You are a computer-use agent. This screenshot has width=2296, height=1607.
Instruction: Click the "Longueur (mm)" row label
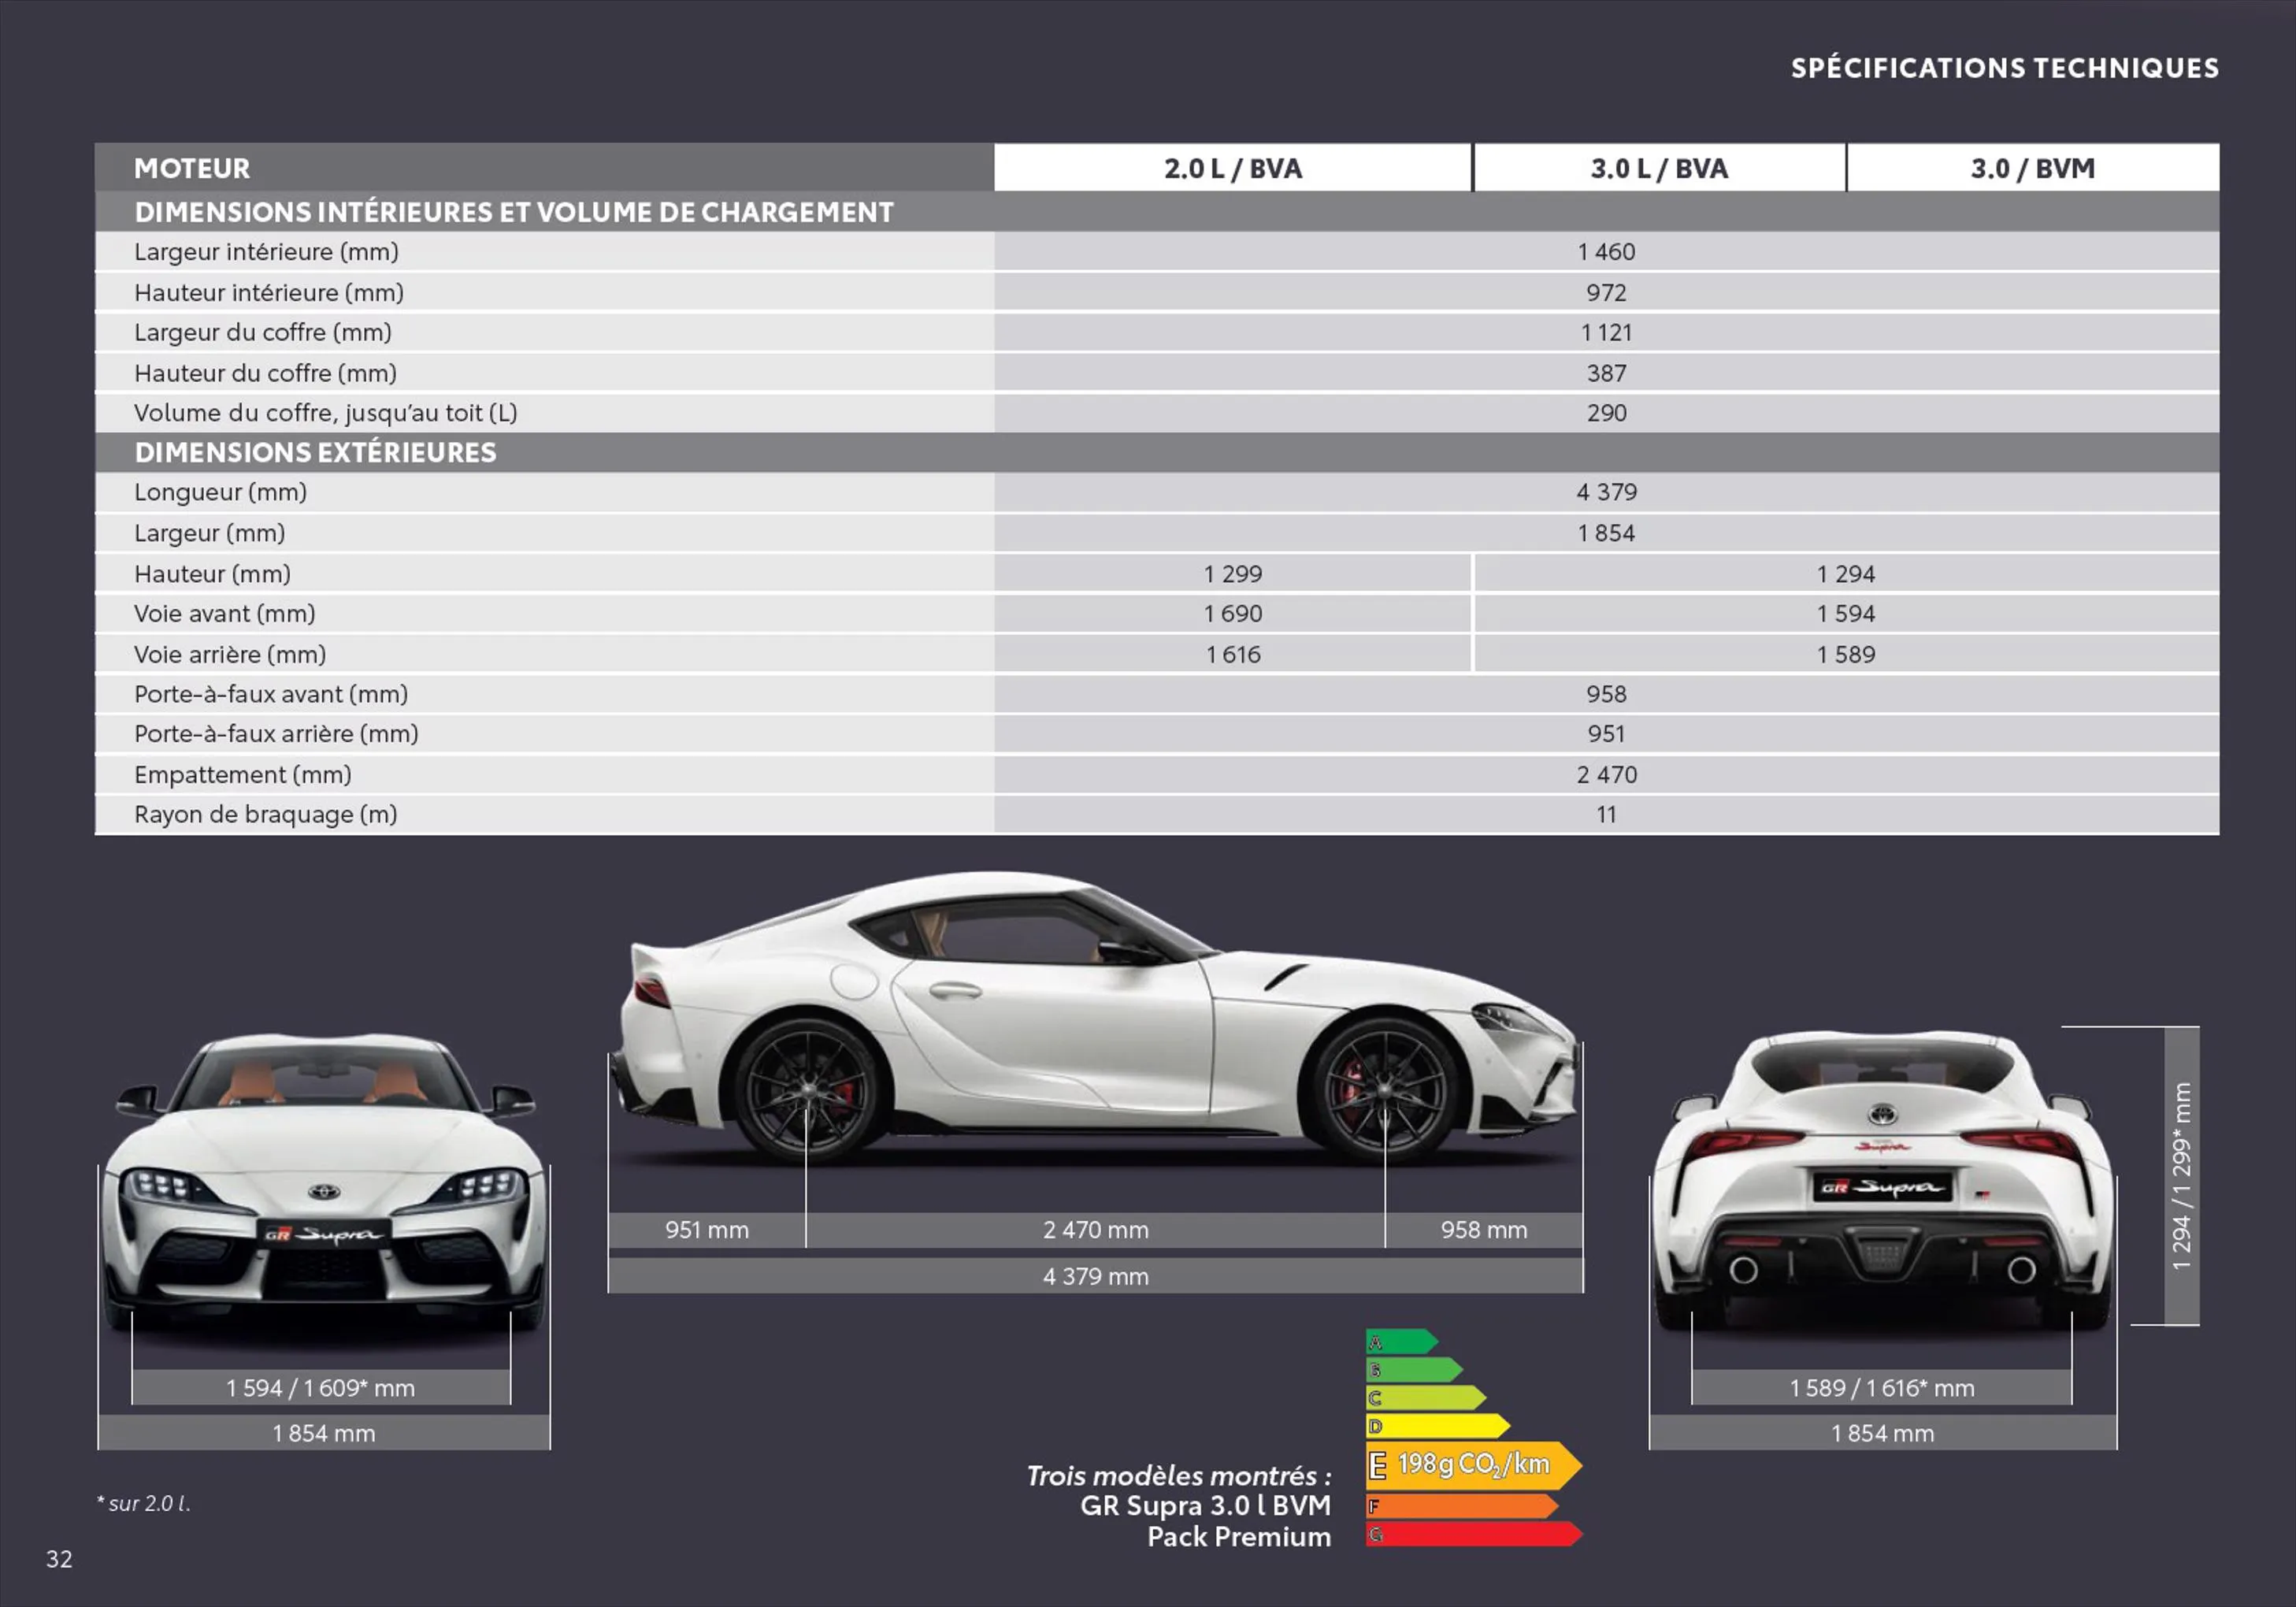point(220,492)
